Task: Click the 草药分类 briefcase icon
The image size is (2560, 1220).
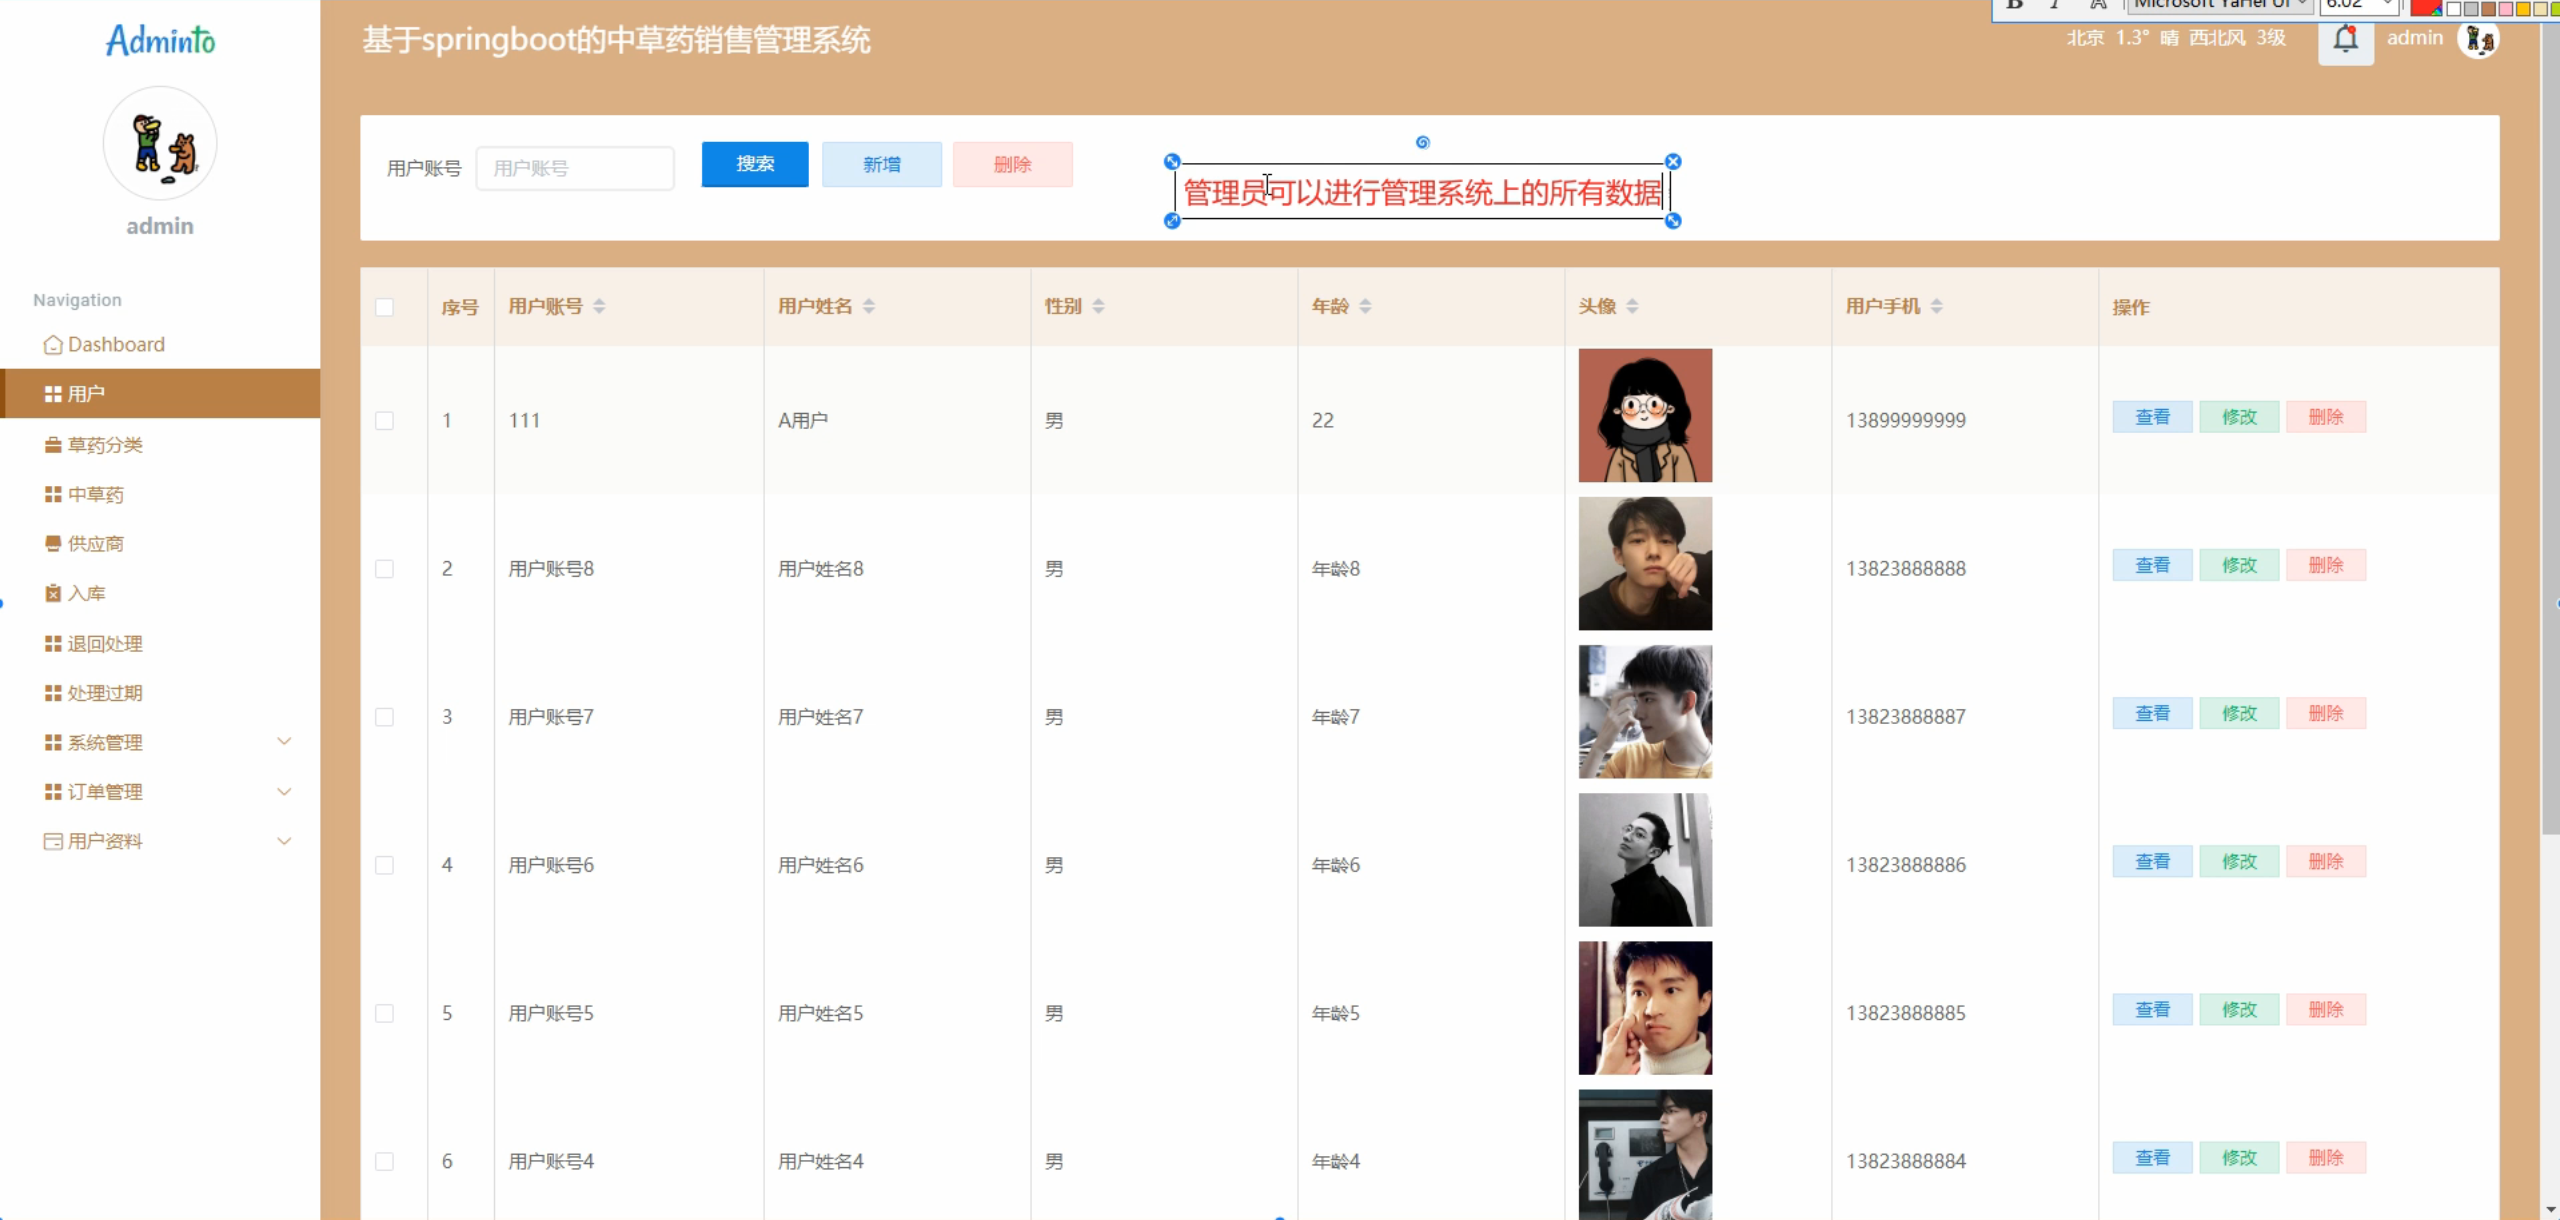Action: [53, 445]
